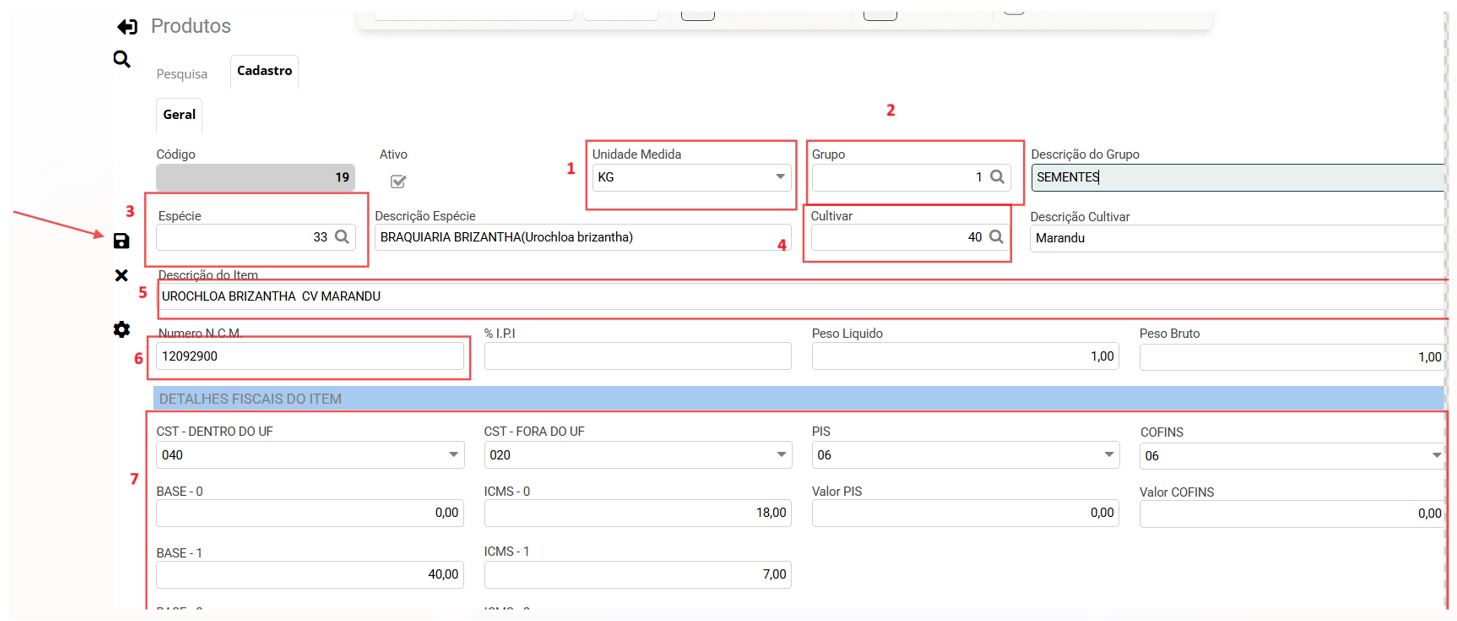This screenshot has height=621, width=1457.
Task: Click lookup magnifier in Grupo field
Action: click(996, 177)
